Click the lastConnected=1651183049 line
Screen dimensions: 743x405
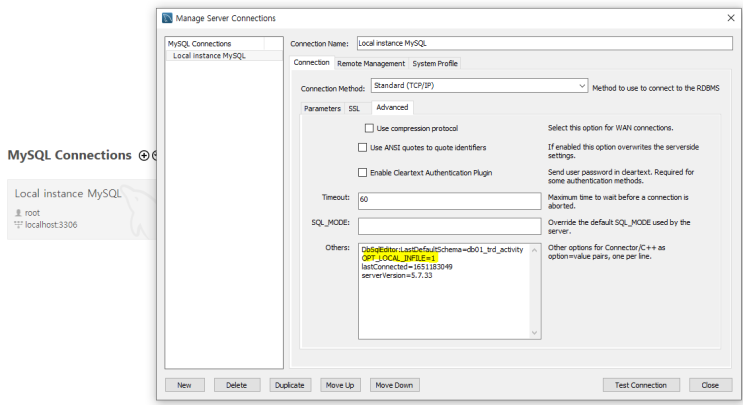407,267
